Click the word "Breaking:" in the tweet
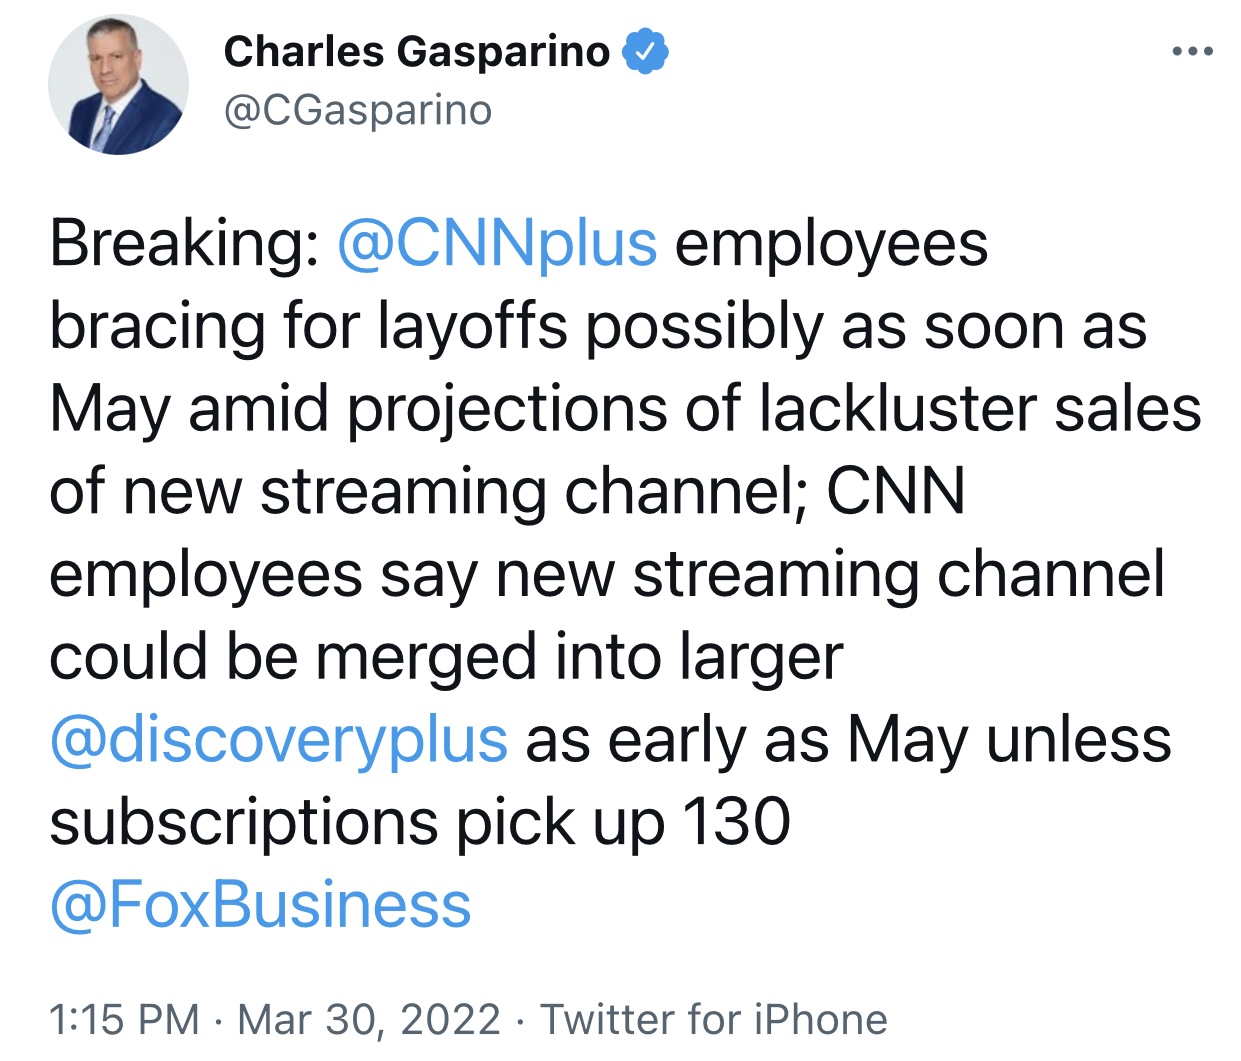 click(x=184, y=244)
